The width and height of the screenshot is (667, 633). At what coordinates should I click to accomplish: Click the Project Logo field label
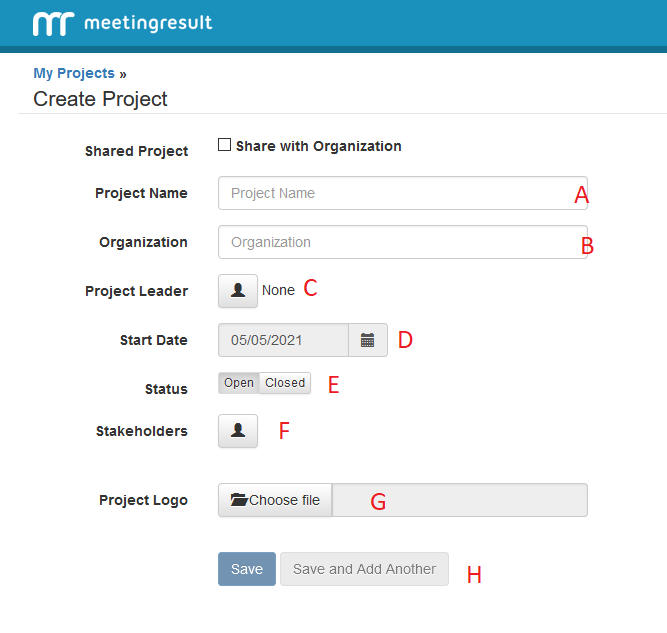pyautogui.click(x=143, y=500)
